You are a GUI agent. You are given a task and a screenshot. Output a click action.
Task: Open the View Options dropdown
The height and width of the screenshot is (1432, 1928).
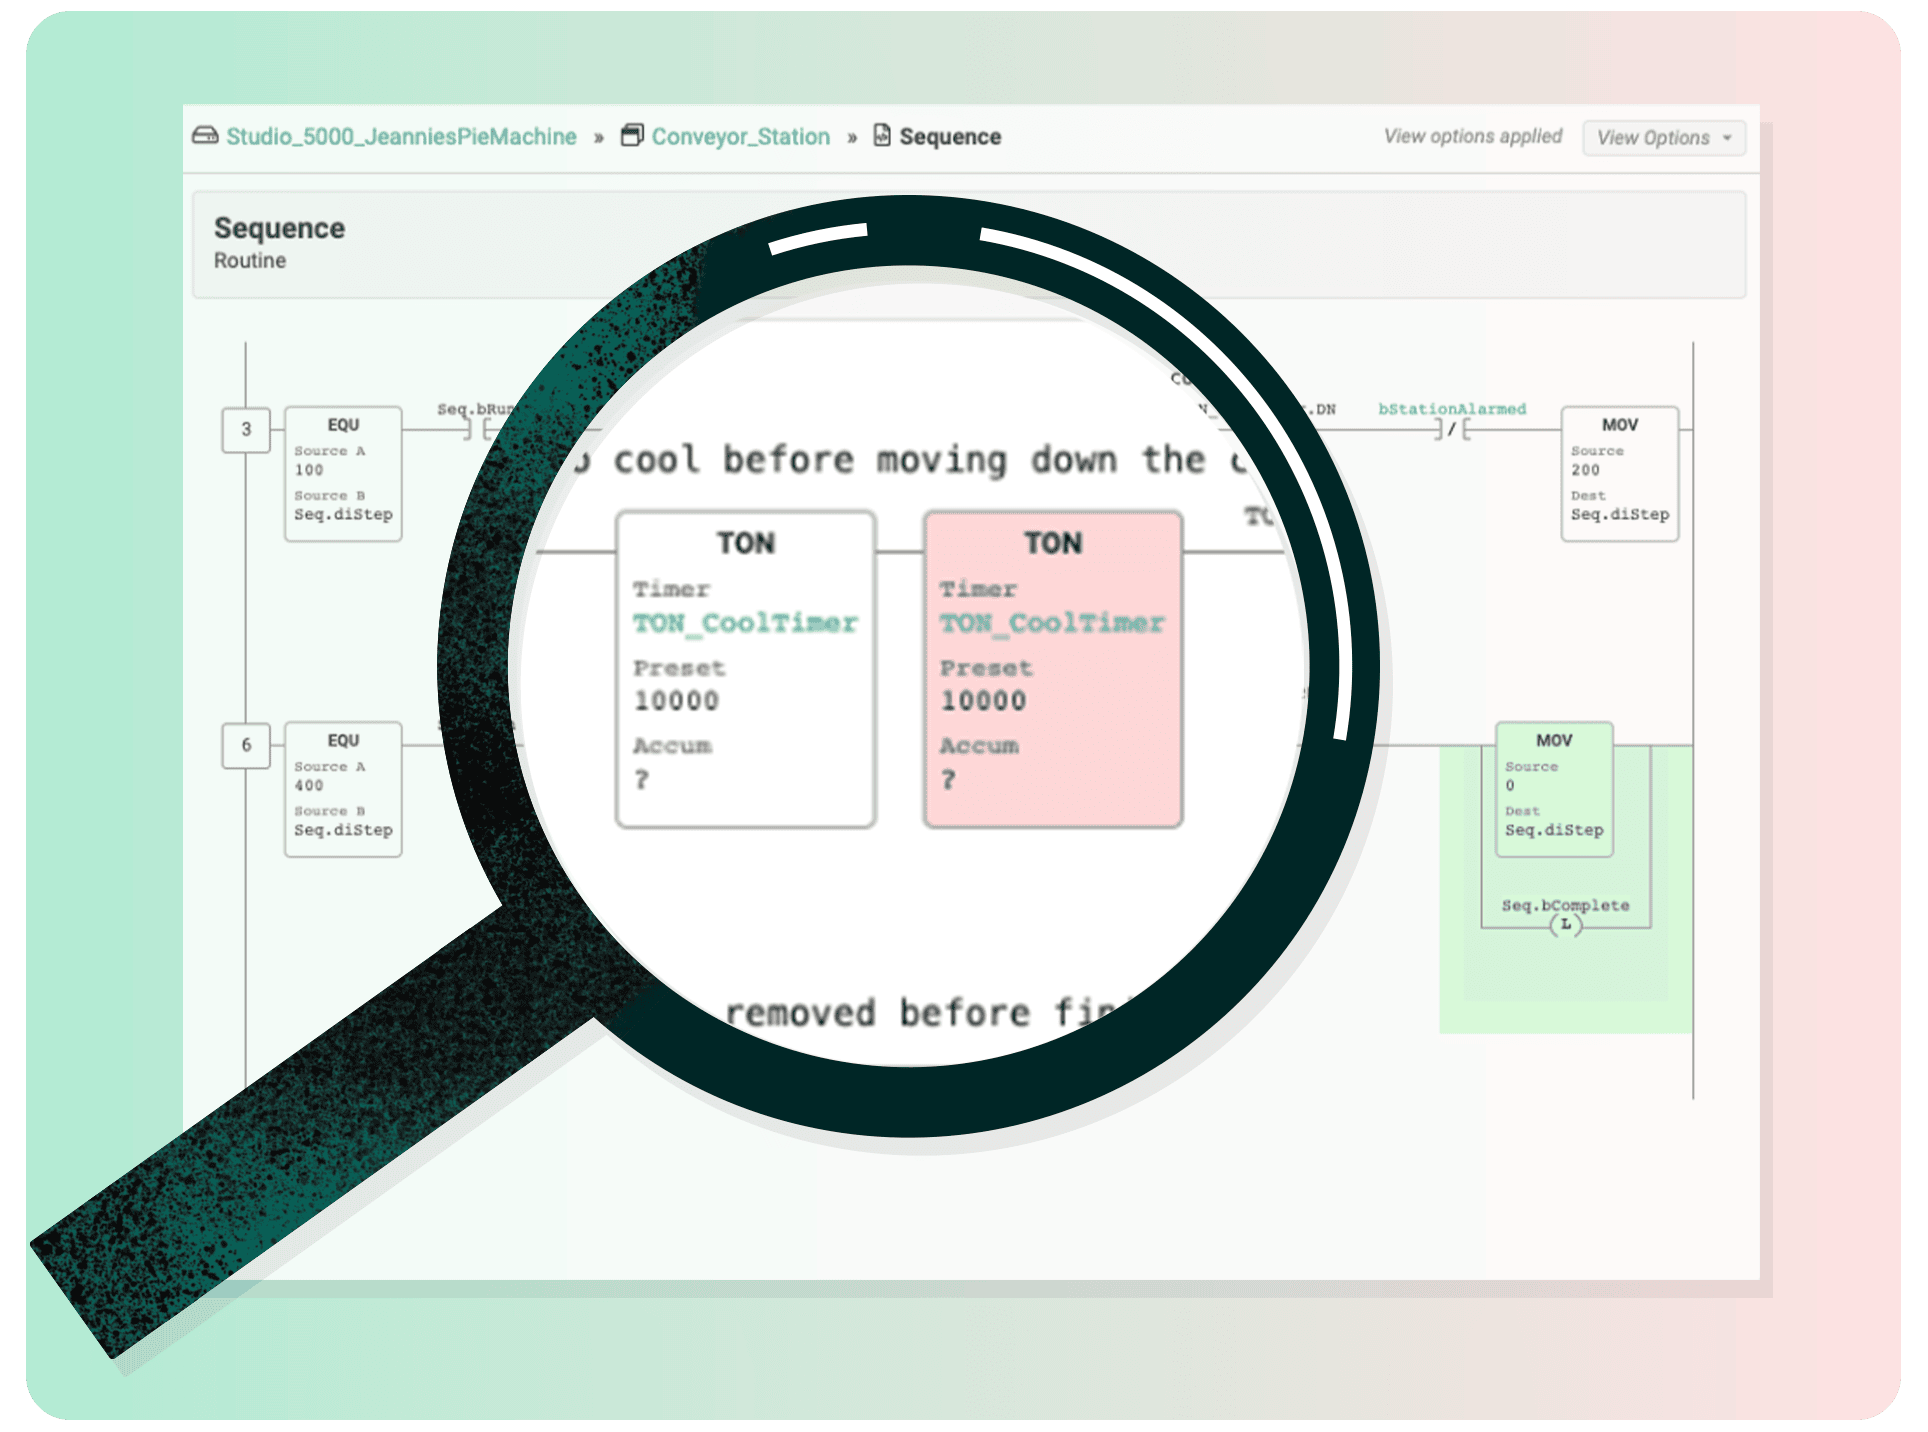(1663, 138)
